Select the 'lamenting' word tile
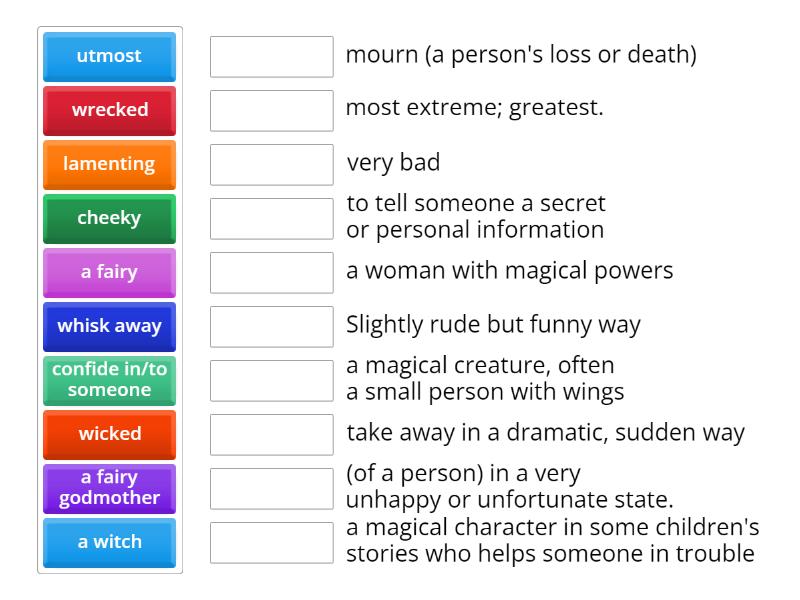This screenshot has width=800, height=600. click(x=109, y=165)
